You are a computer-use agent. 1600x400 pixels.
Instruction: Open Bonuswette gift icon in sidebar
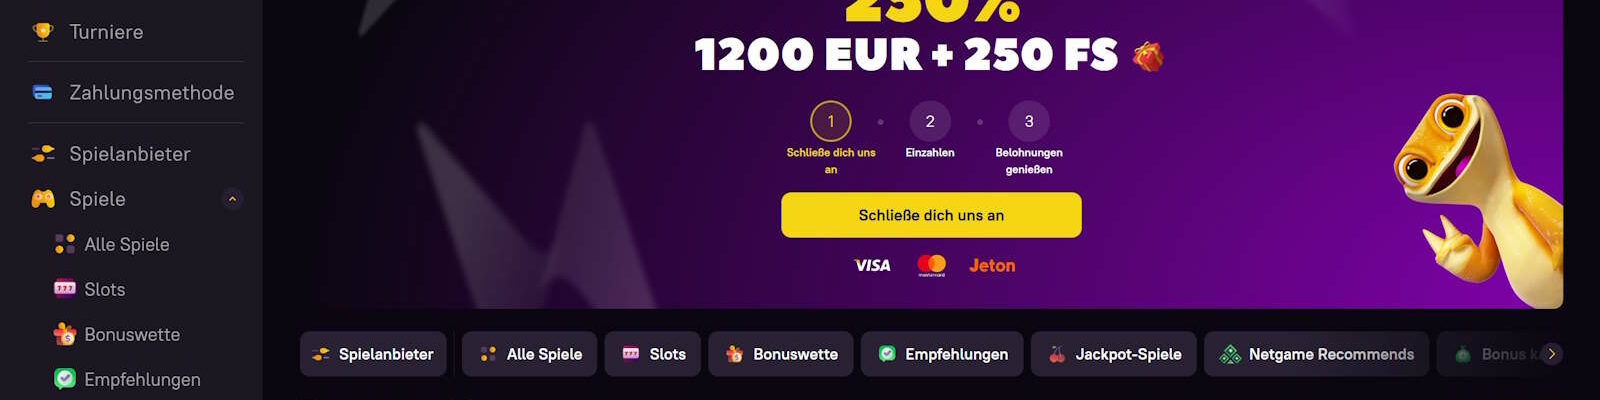(x=65, y=334)
